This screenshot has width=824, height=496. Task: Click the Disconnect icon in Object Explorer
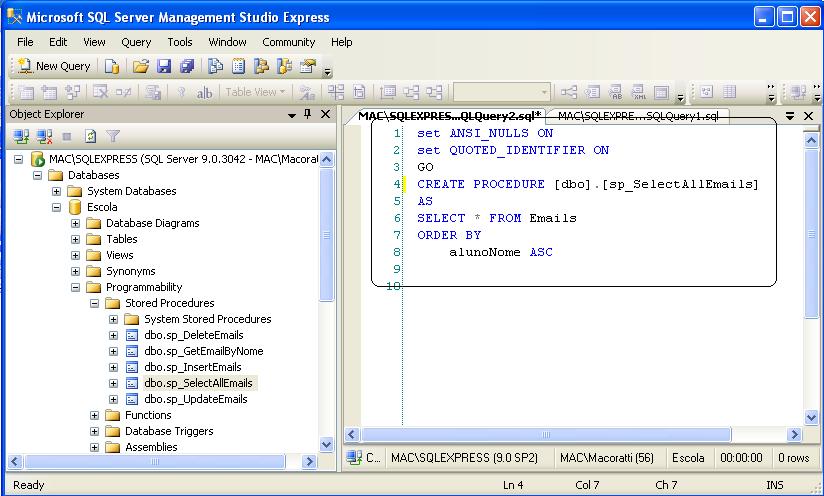[x=45, y=137]
